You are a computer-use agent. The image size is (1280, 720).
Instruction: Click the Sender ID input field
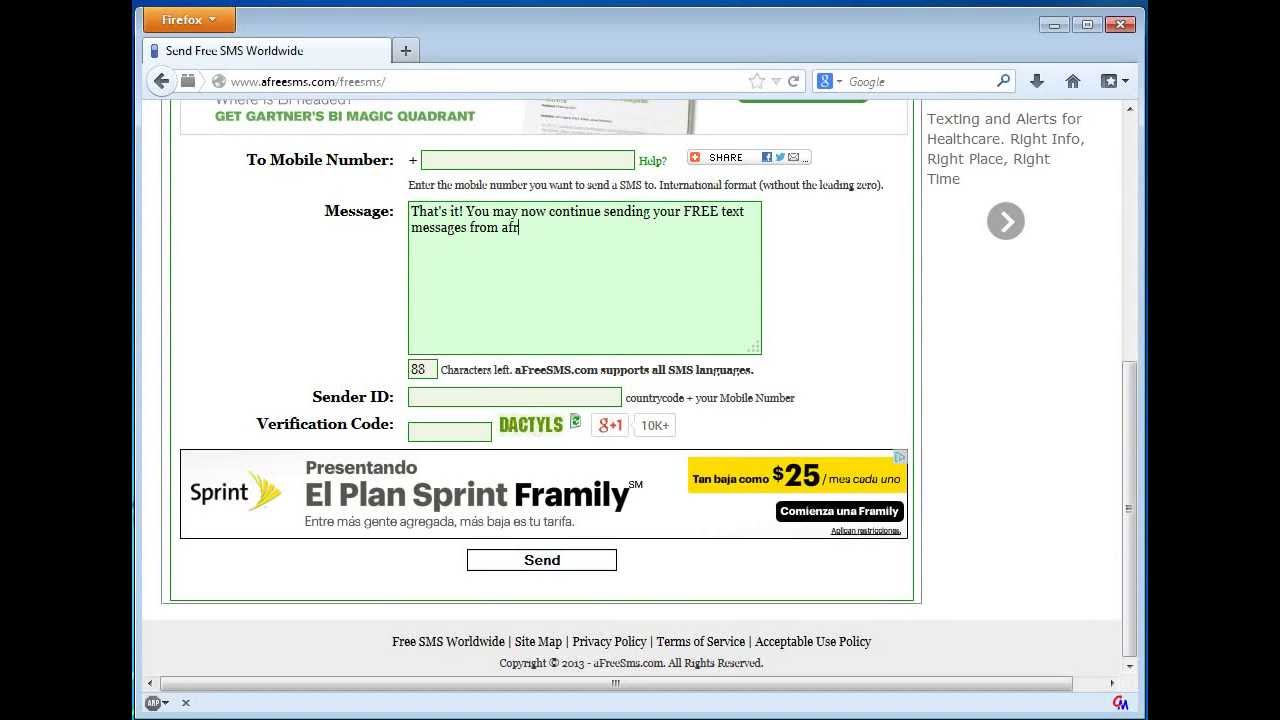[x=514, y=397]
